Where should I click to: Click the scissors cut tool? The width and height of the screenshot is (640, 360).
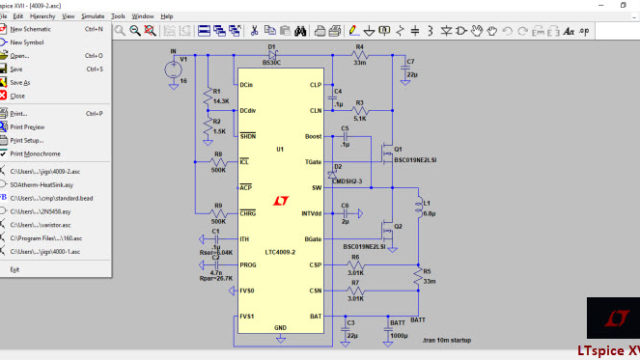[x=254, y=31]
